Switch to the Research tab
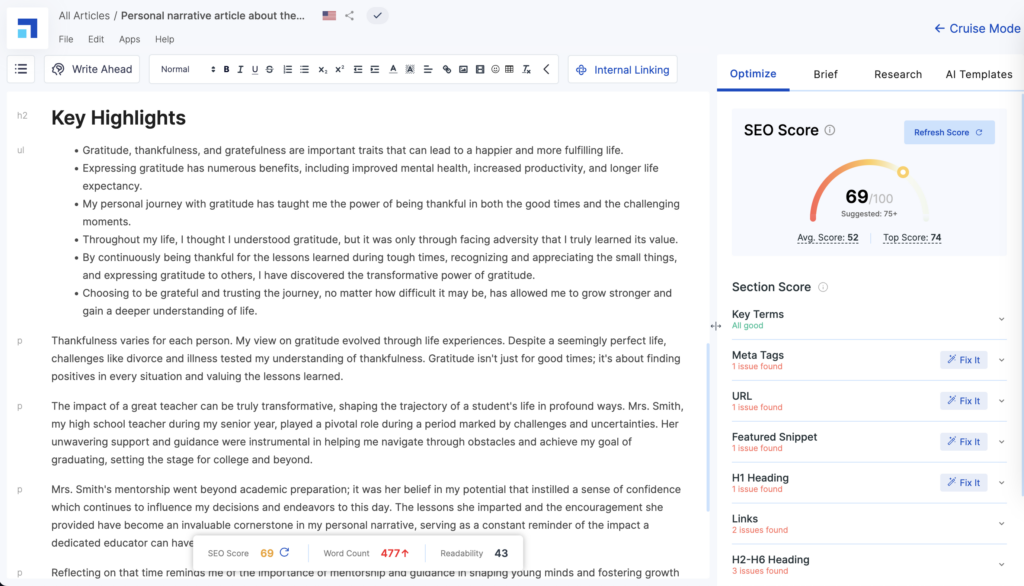The height and width of the screenshot is (586, 1024). click(897, 74)
